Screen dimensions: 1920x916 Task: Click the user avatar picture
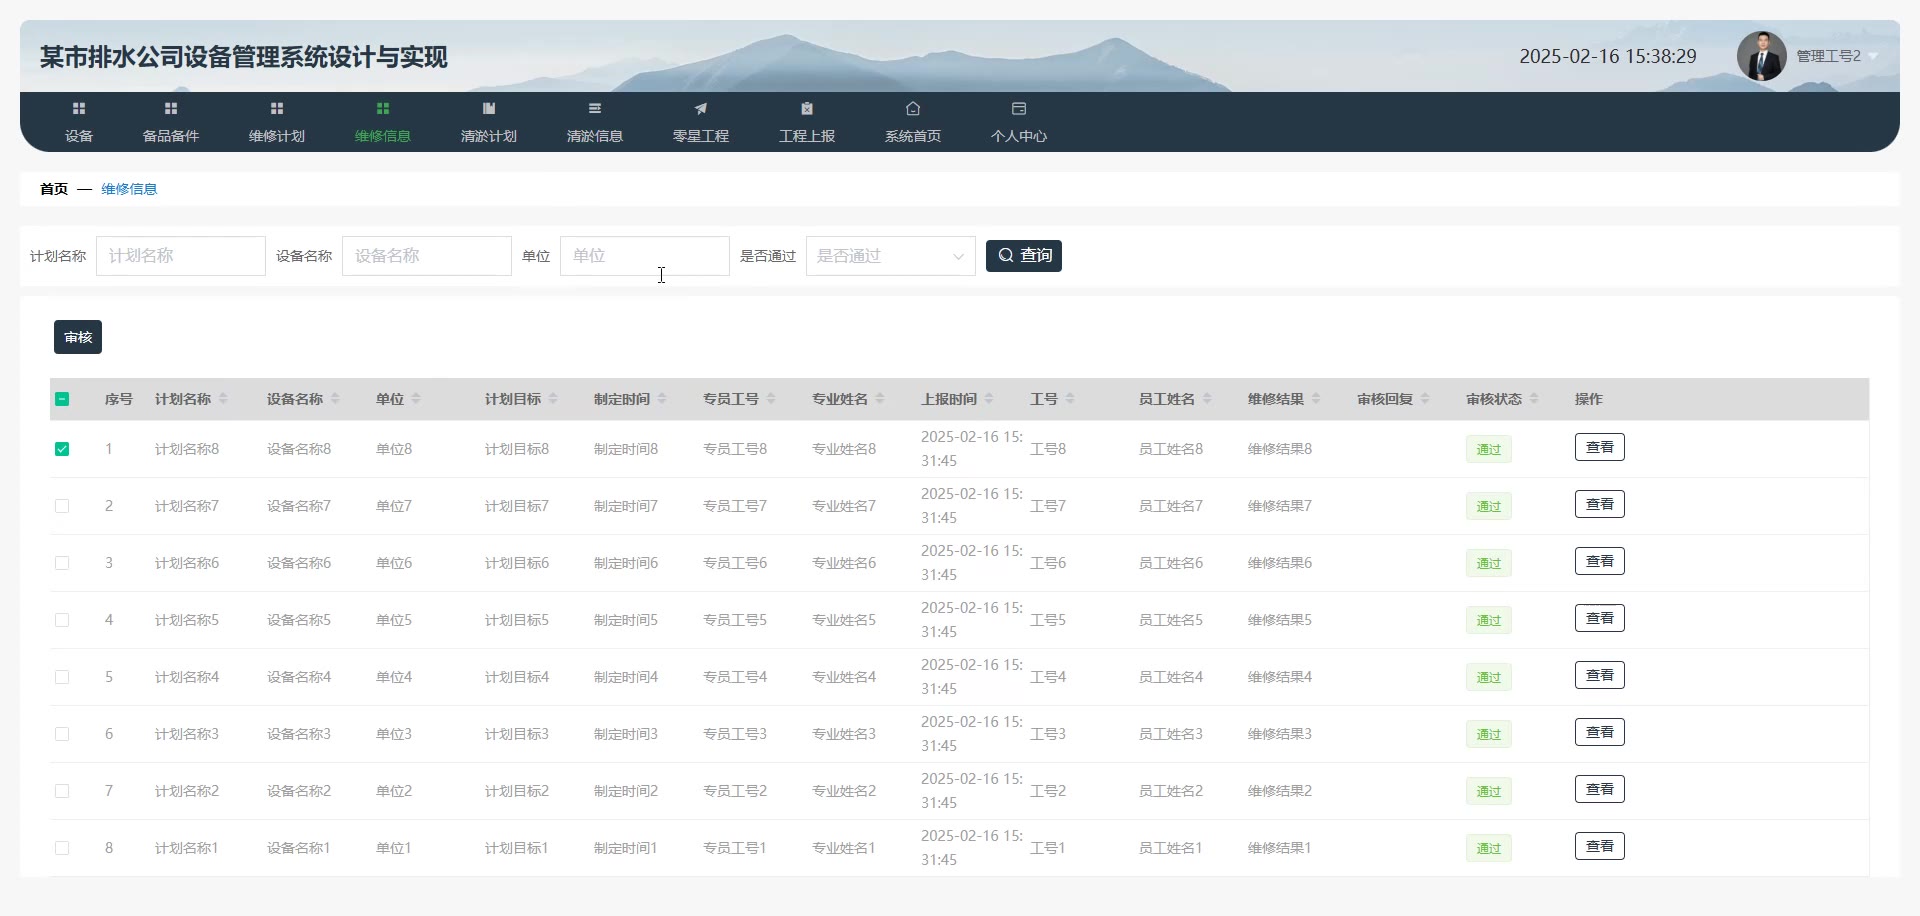[1761, 56]
